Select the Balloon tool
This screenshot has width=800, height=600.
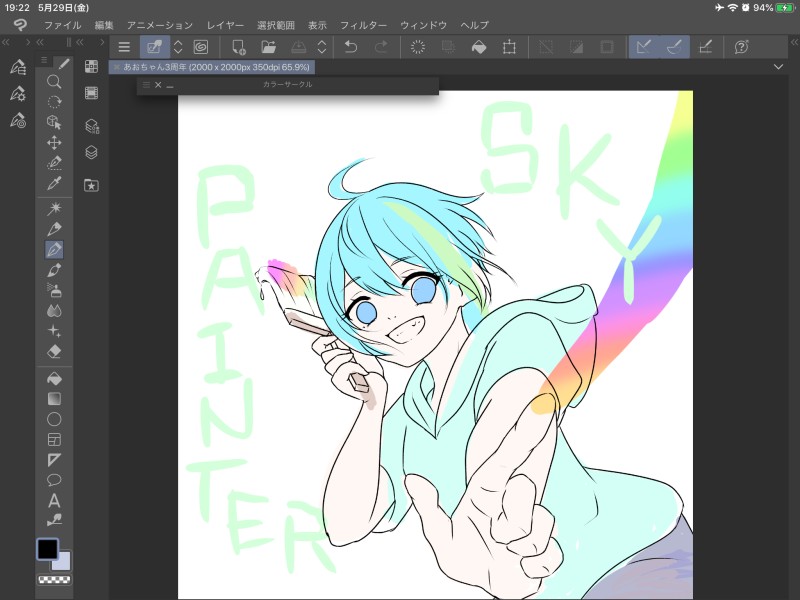pyautogui.click(x=54, y=480)
